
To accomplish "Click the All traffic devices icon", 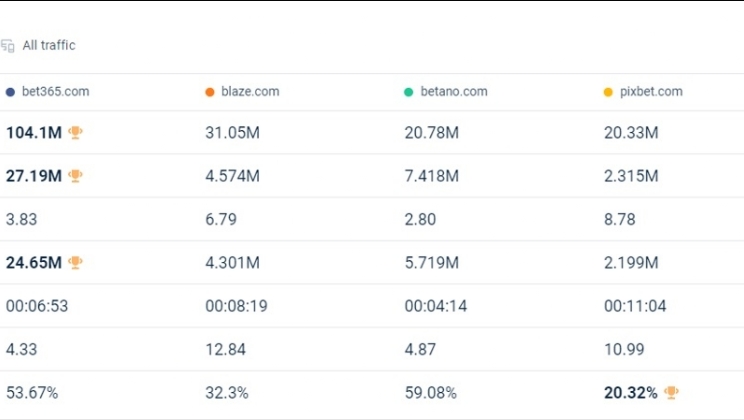I will click(x=8, y=45).
